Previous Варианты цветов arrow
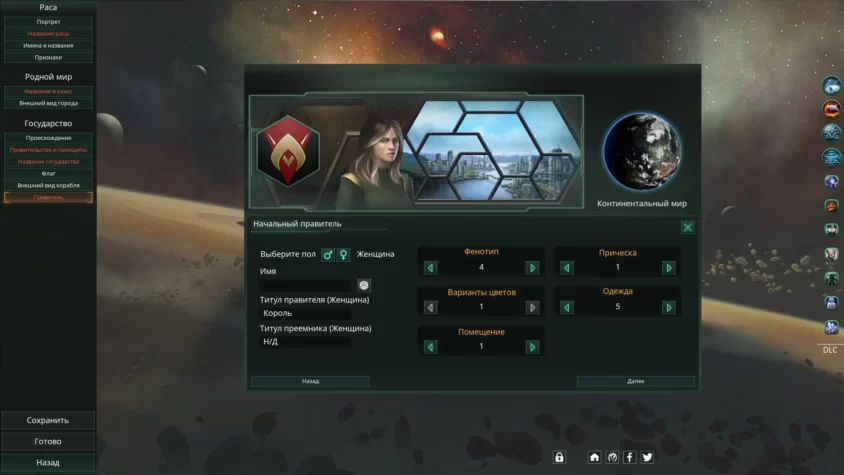This screenshot has width=844, height=475. point(431,308)
